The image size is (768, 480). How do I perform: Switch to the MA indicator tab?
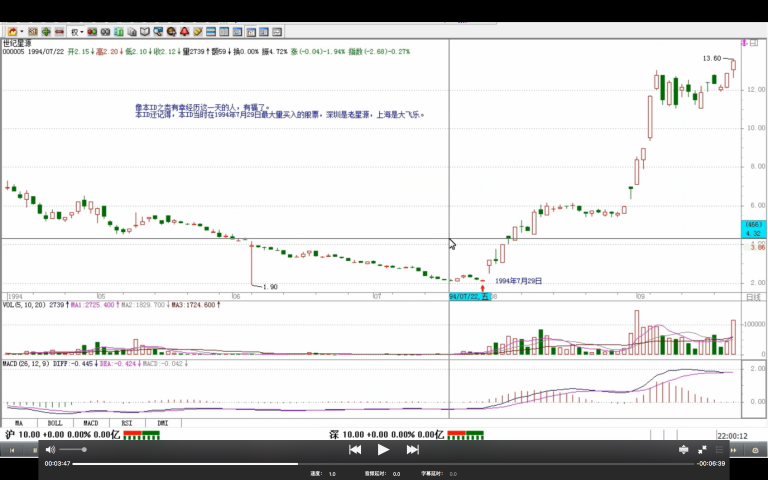19,423
